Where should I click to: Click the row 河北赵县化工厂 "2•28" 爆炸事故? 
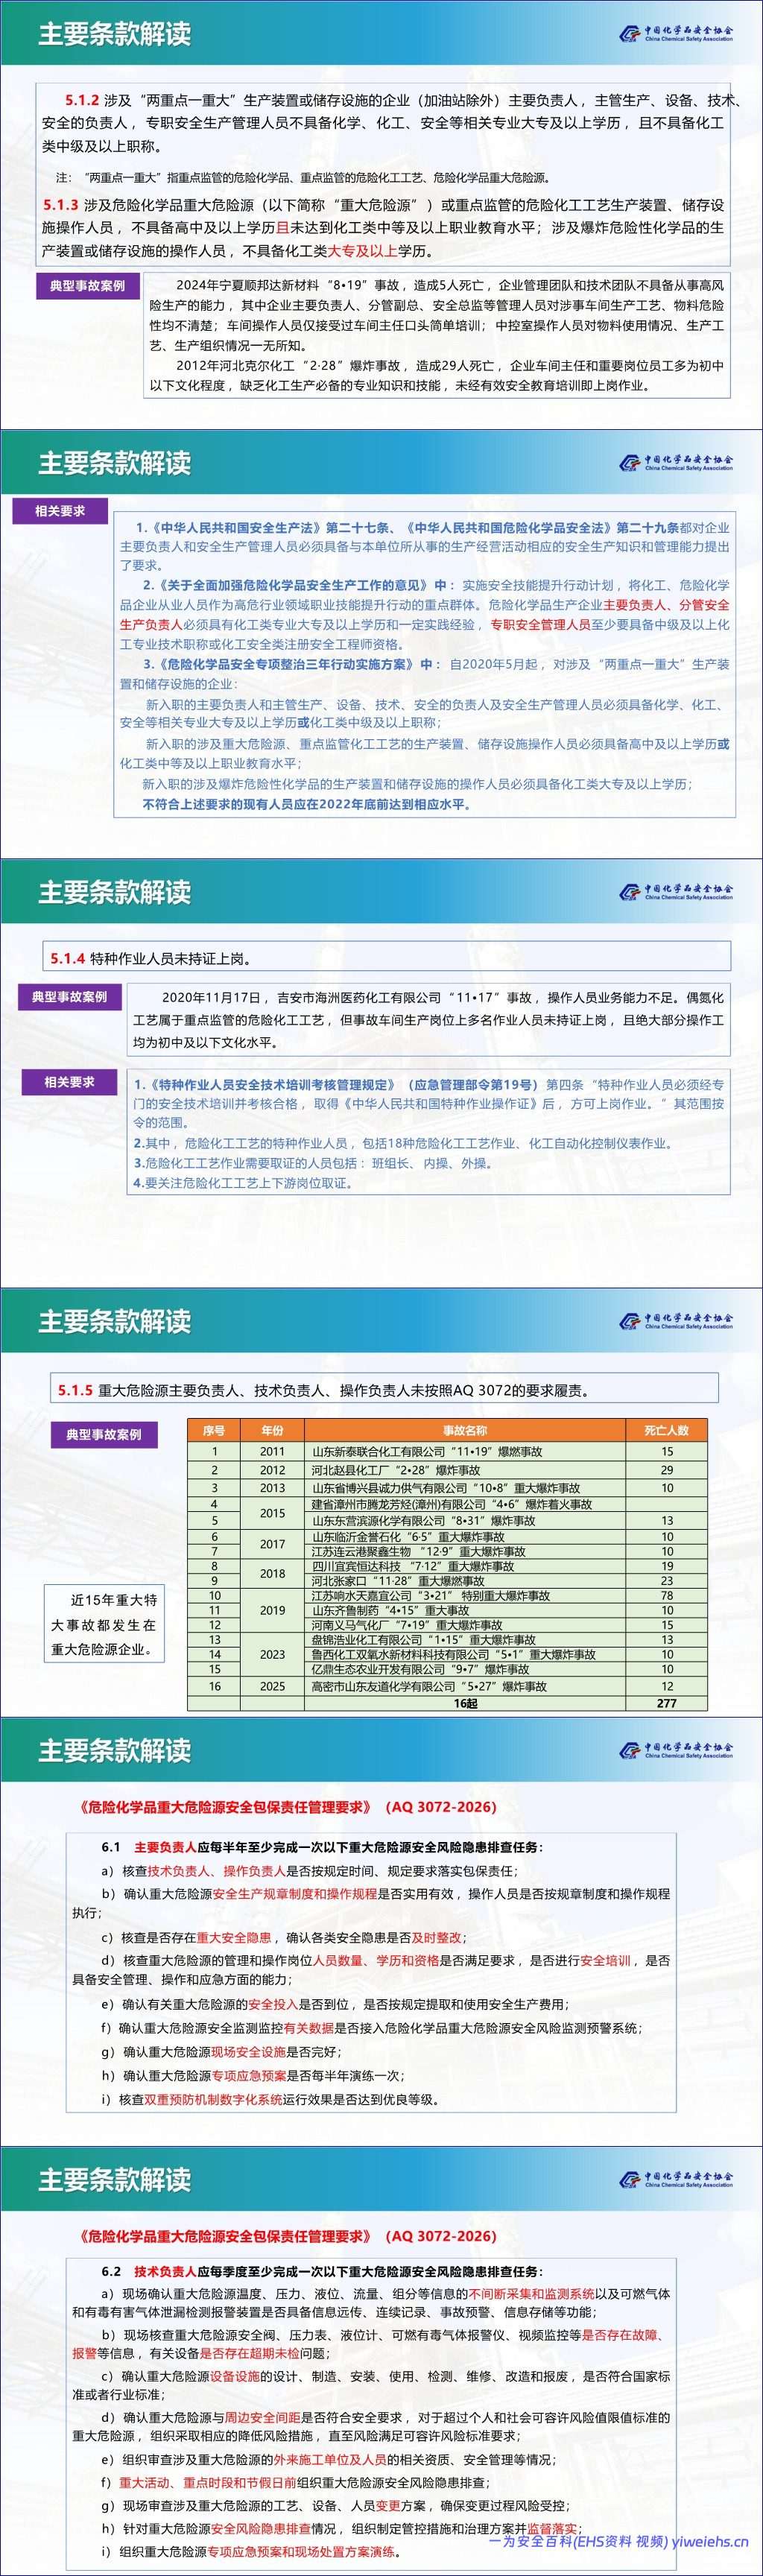pos(447,1470)
